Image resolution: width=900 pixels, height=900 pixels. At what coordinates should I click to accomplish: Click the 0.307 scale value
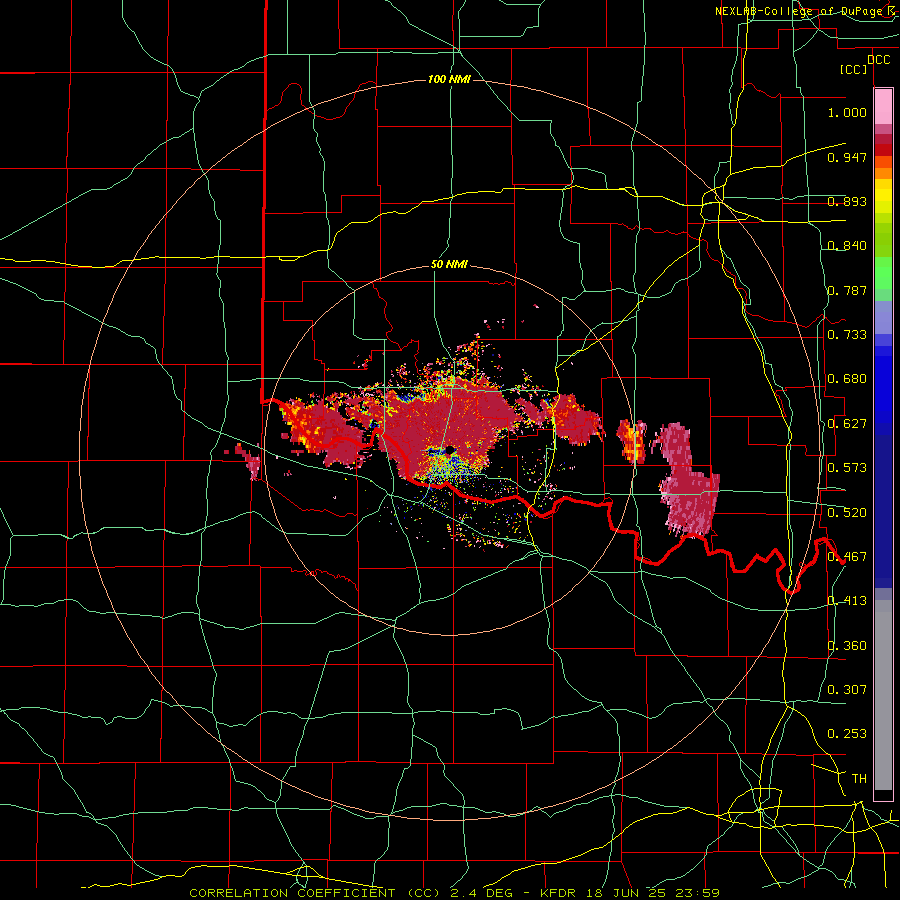pos(847,689)
